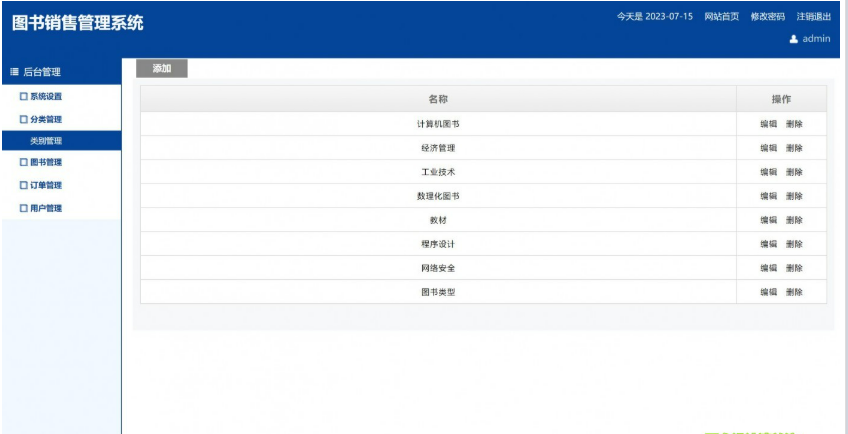Click the 操作 column header

[x=781, y=99]
